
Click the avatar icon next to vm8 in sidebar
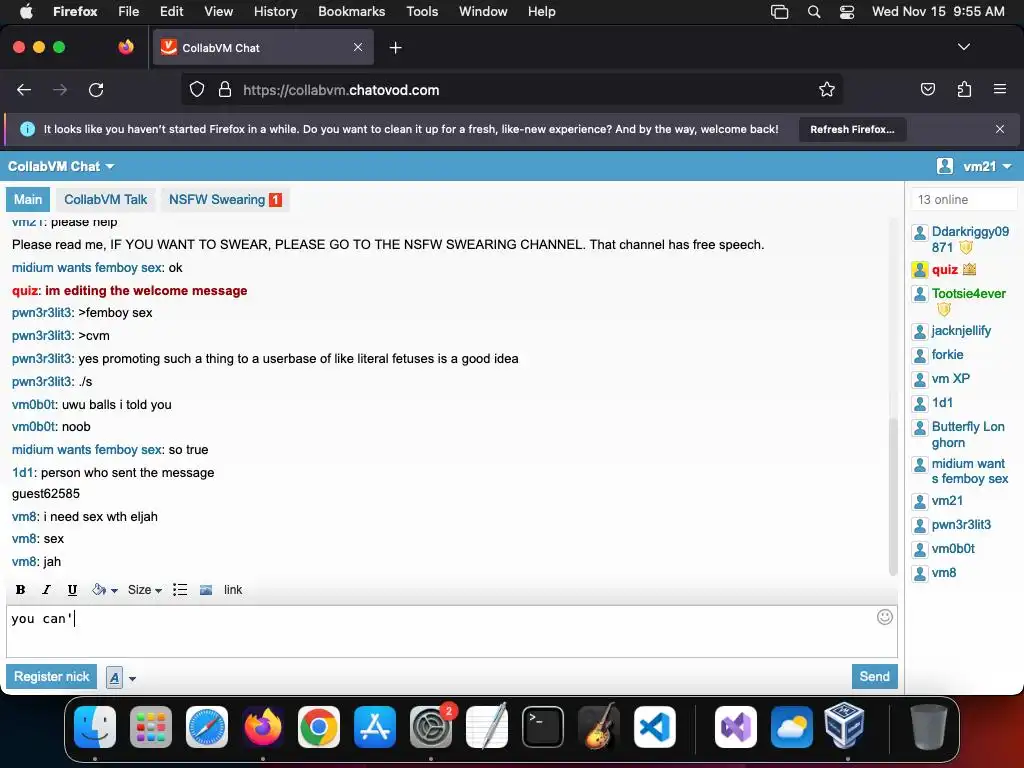tap(920, 573)
